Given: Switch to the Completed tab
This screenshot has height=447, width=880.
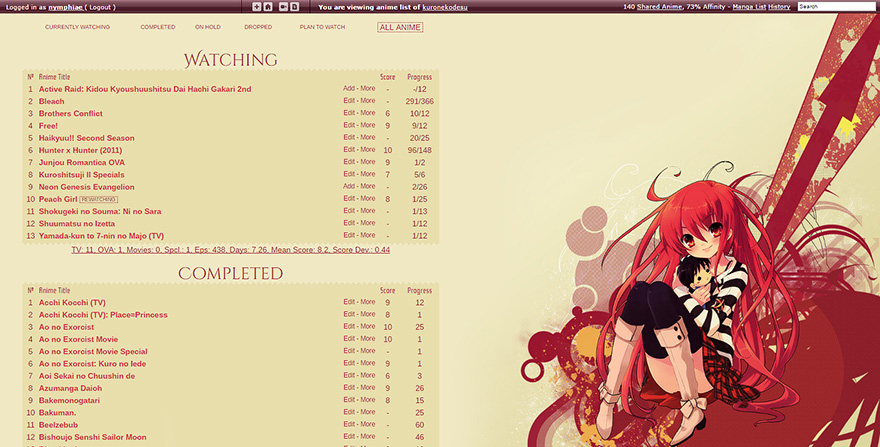Looking at the screenshot, I should [158, 27].
